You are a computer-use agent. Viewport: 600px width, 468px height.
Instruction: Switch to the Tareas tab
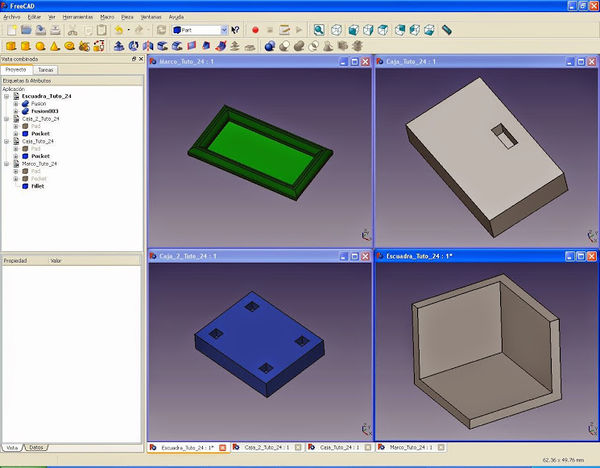(46, 70)
